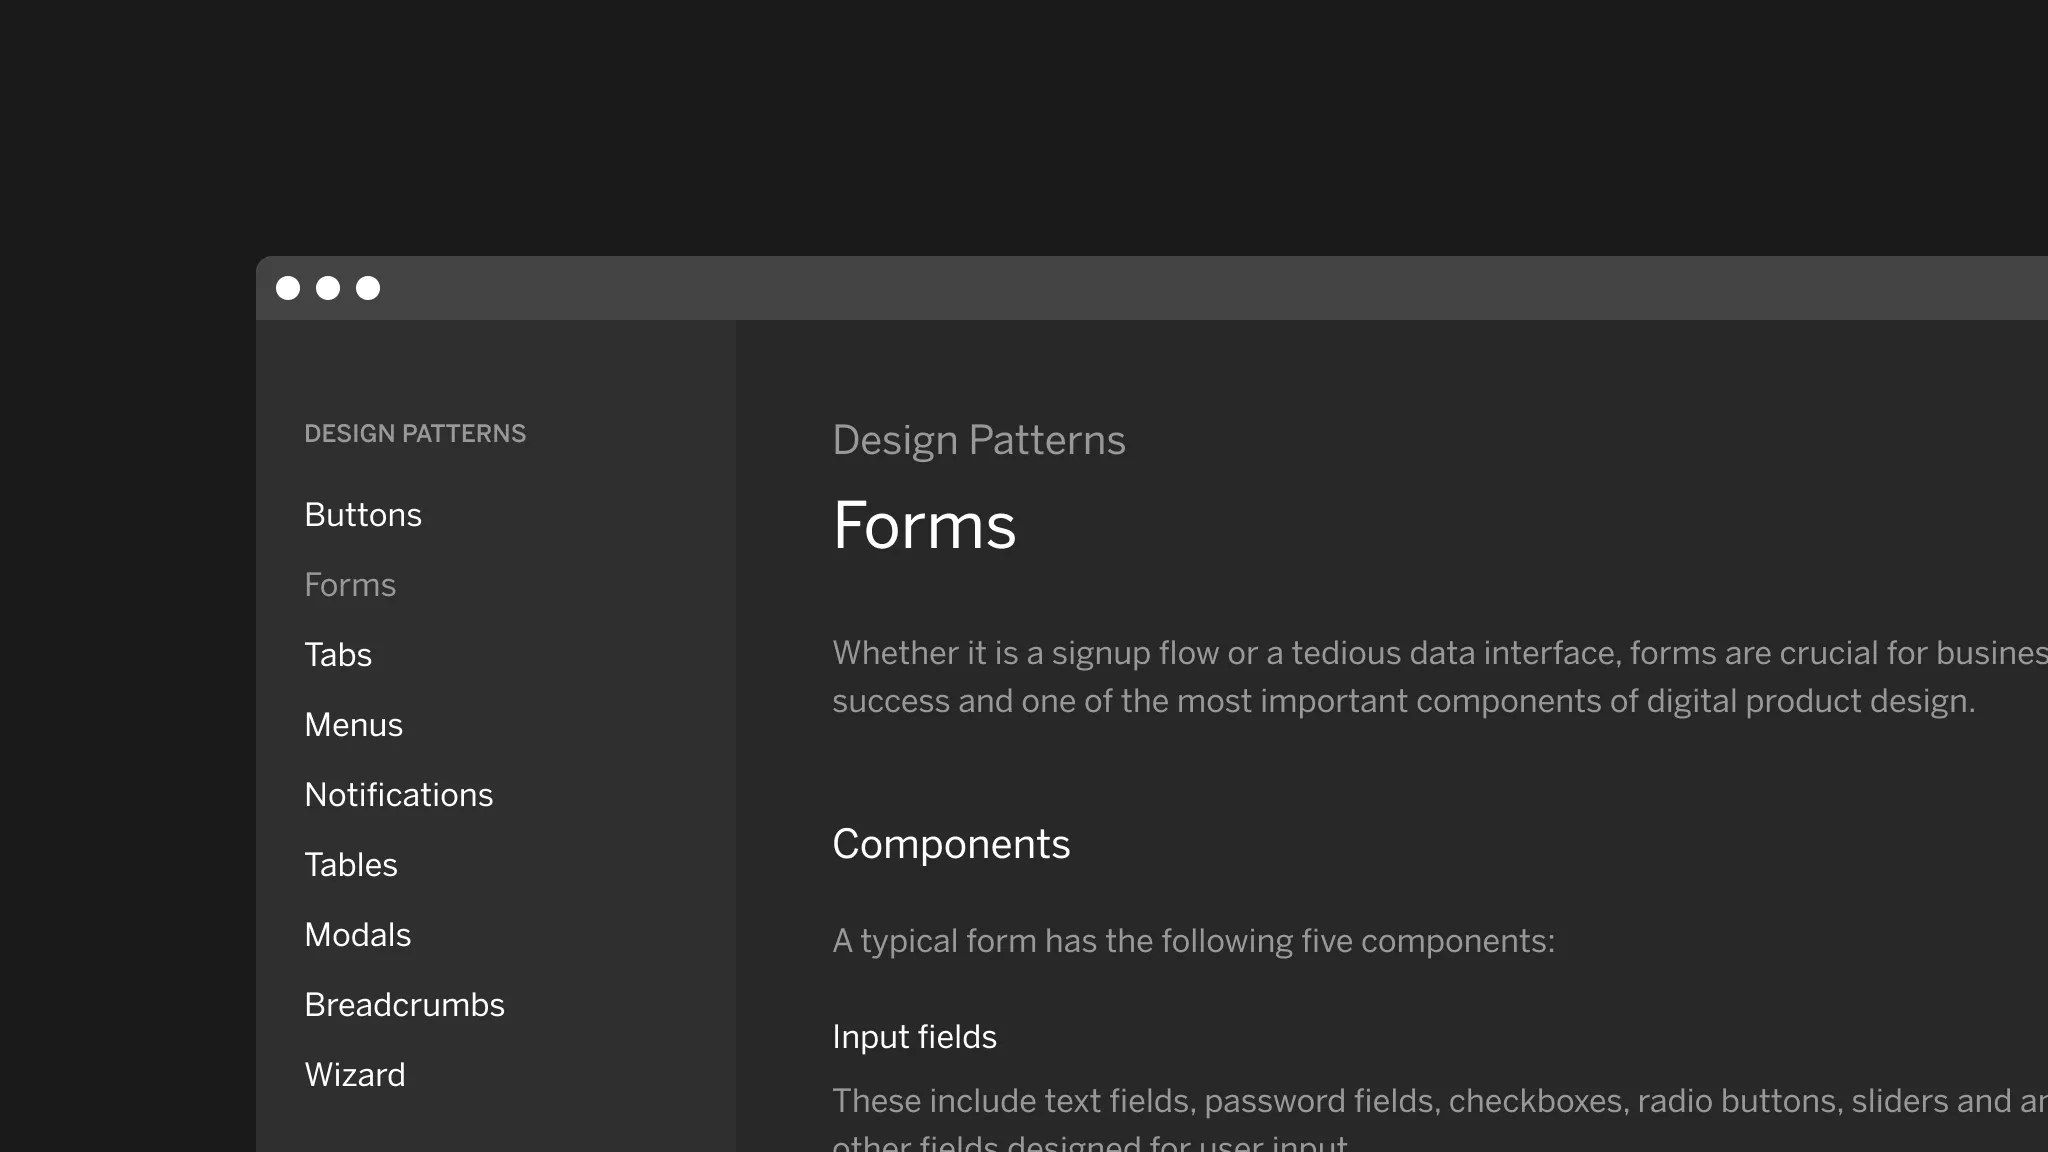This screenshot has height=1152, width=2048.
Task: Click the 'A typical form has' sentence
Action: [1193, 942]
